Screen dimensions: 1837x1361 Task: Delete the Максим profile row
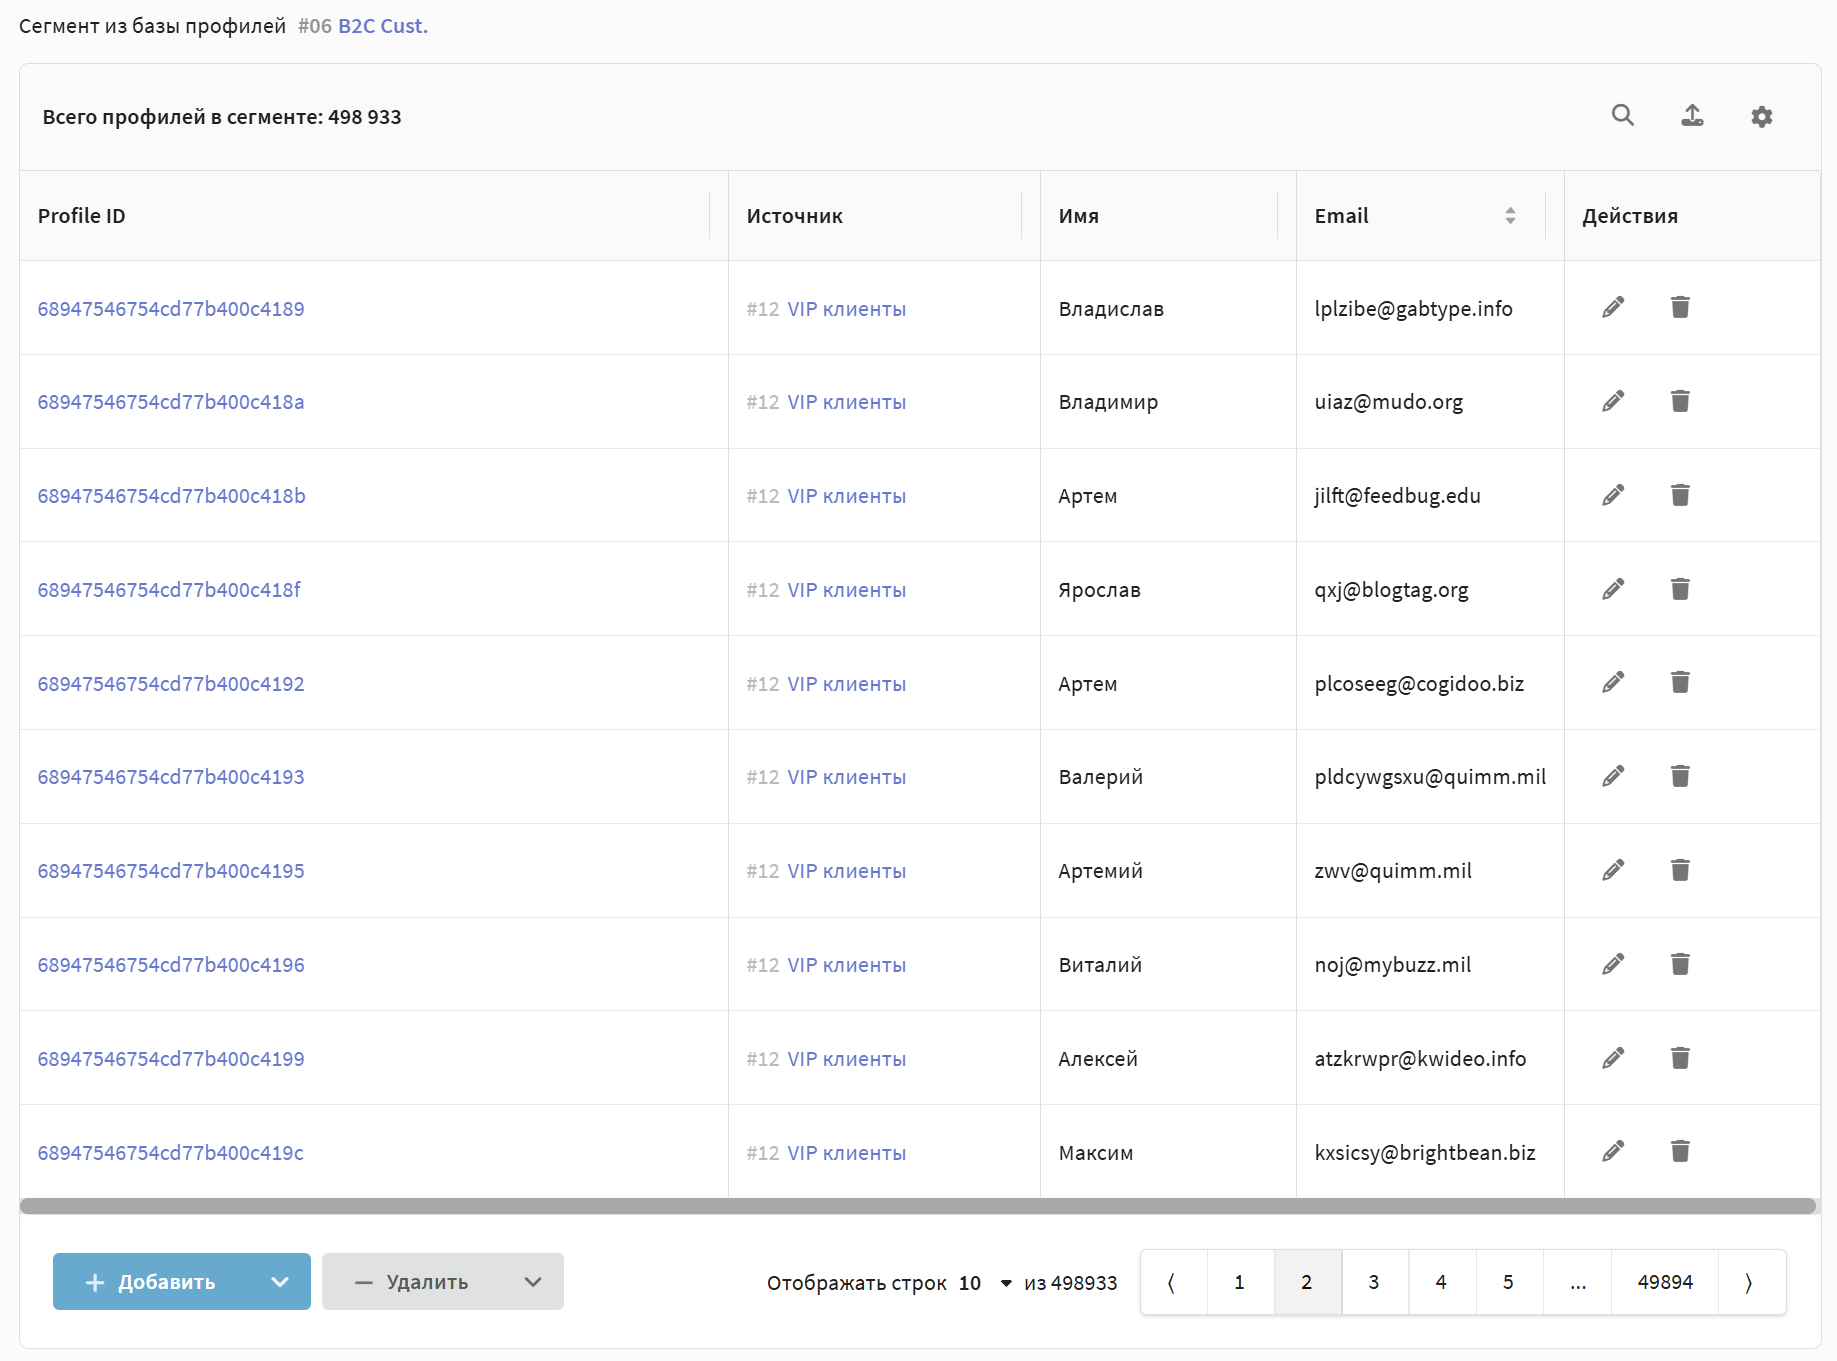pos(1680,1151)
